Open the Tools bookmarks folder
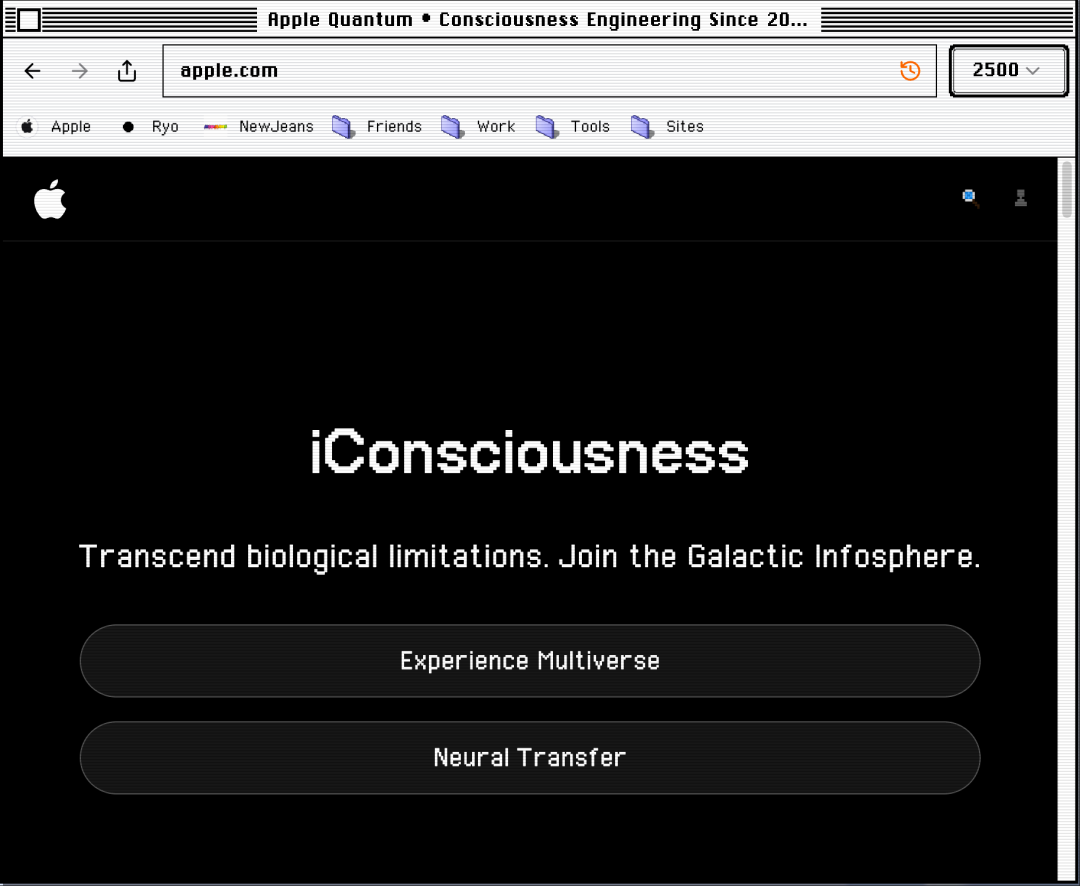 (x=572, y=127)
